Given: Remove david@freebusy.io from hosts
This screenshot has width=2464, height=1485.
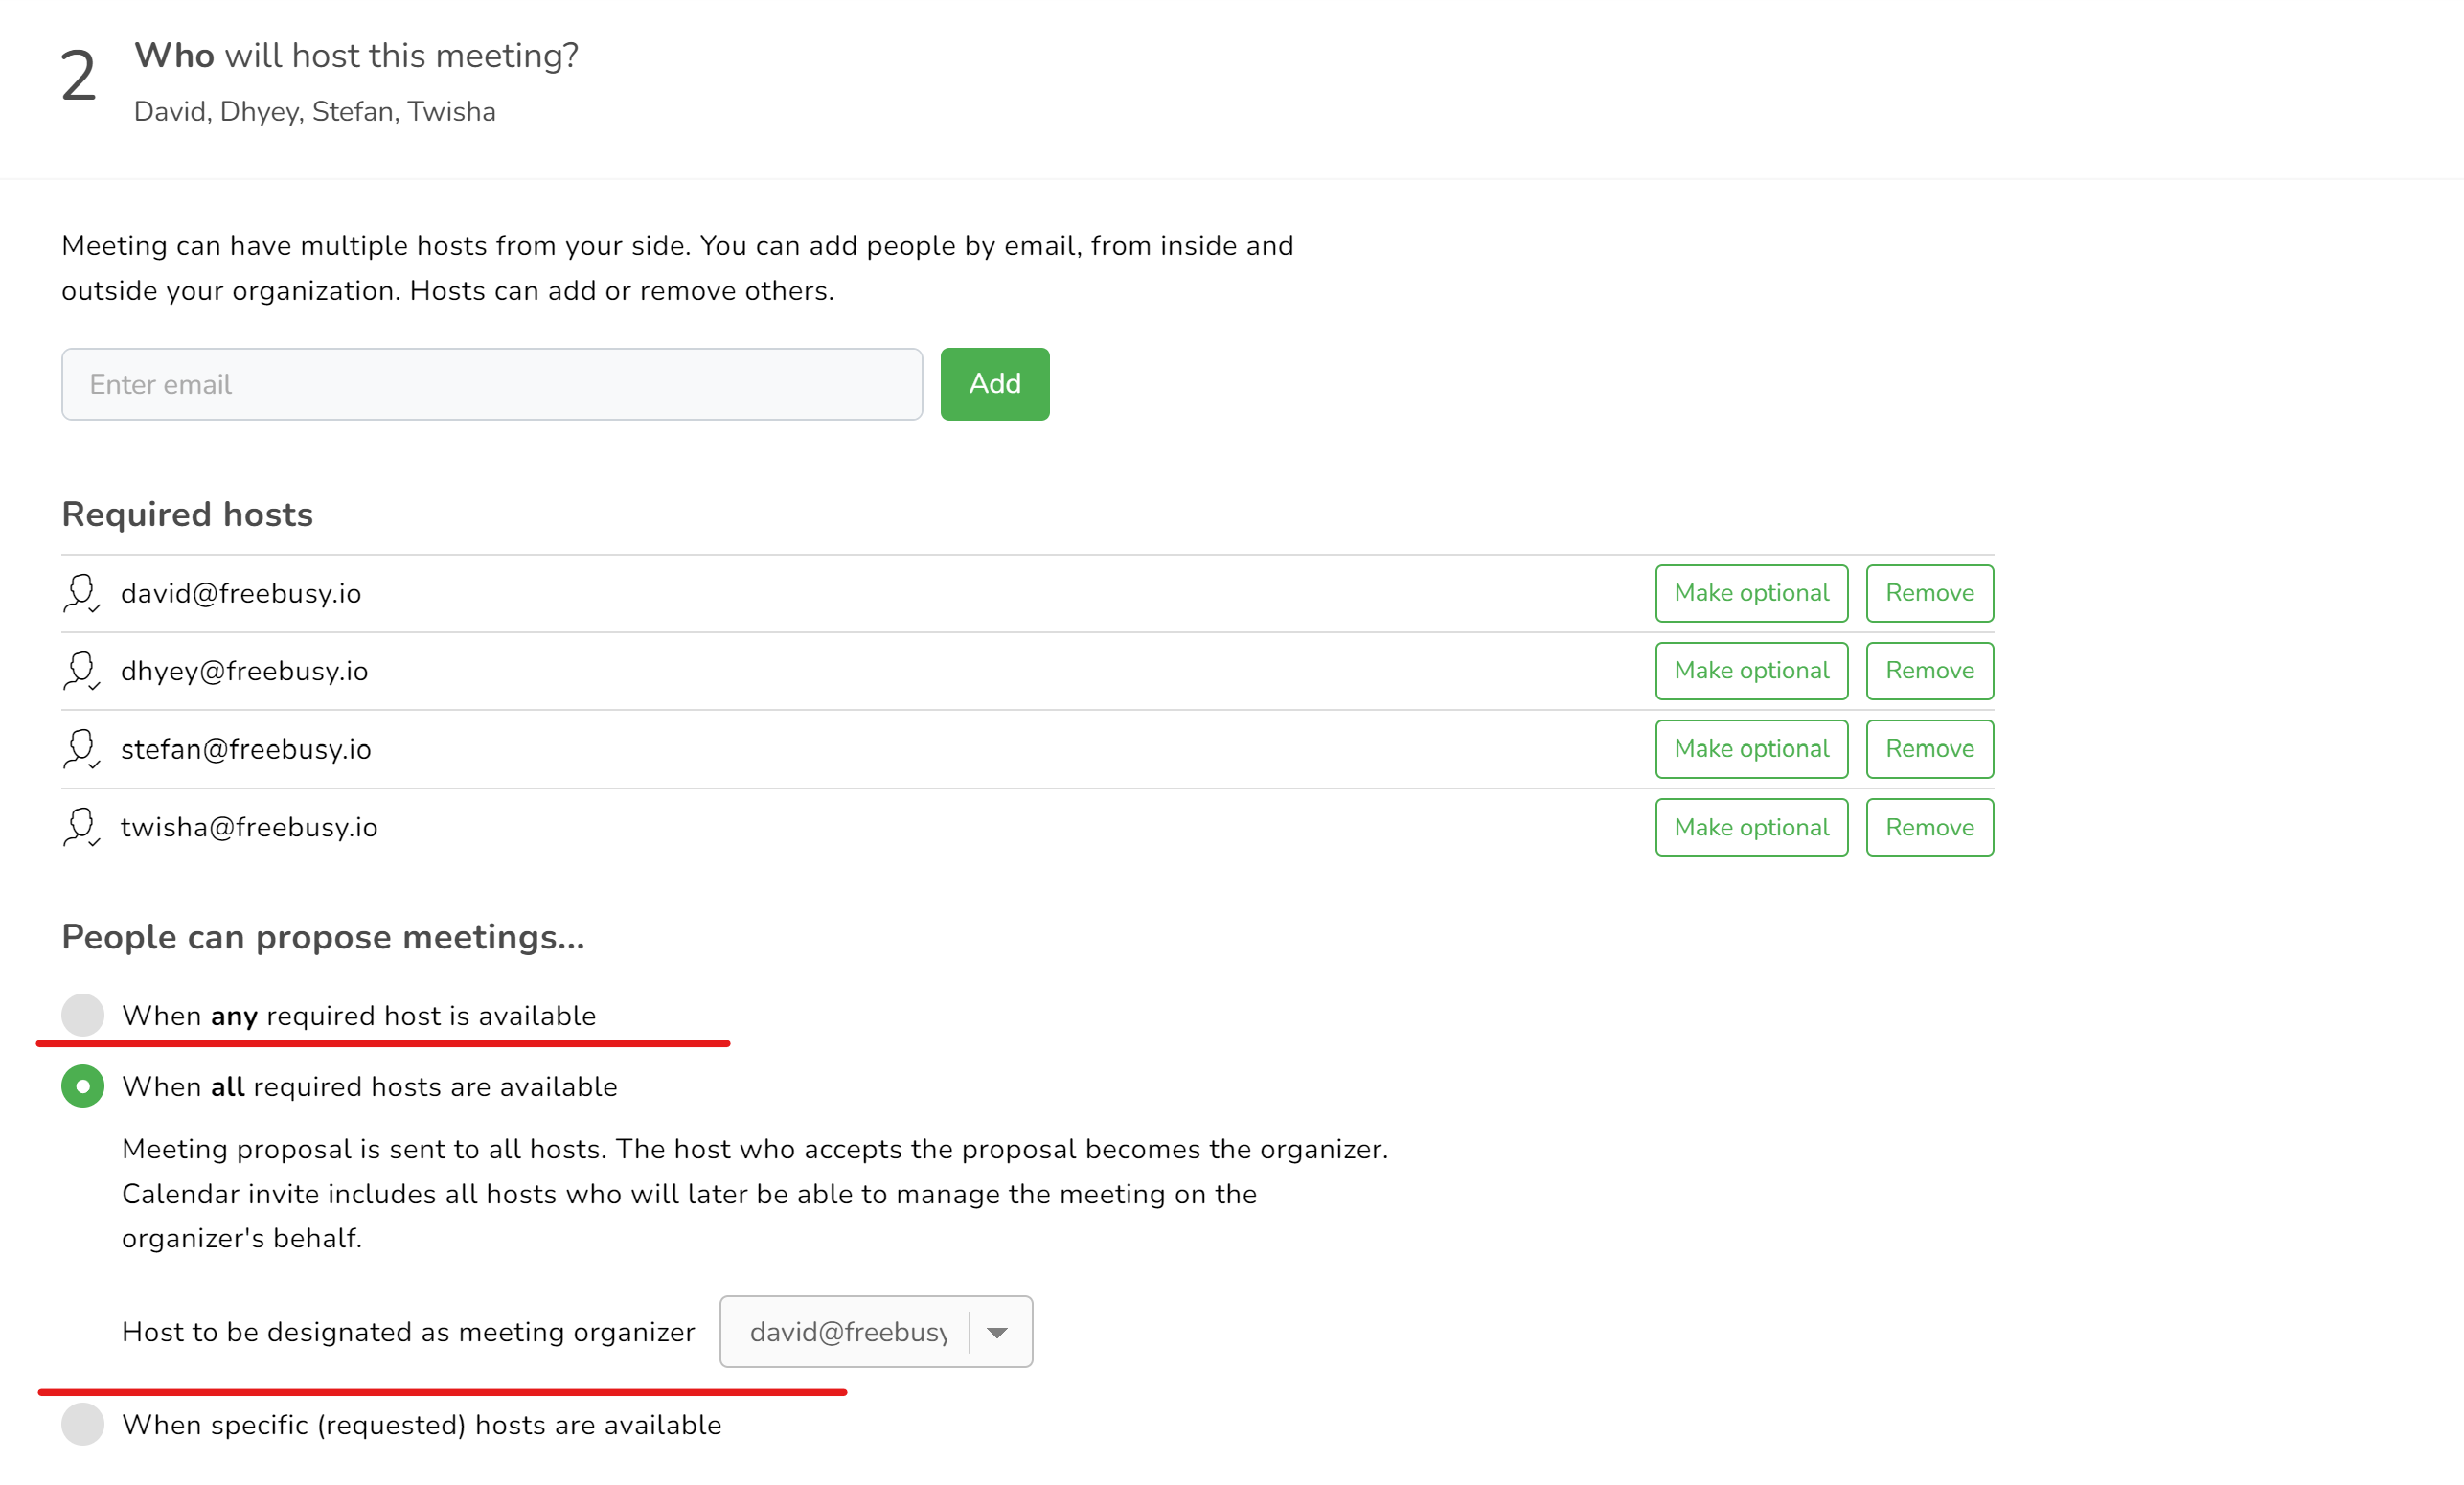Looking at the screenshot, I should tap(1929, 593).
